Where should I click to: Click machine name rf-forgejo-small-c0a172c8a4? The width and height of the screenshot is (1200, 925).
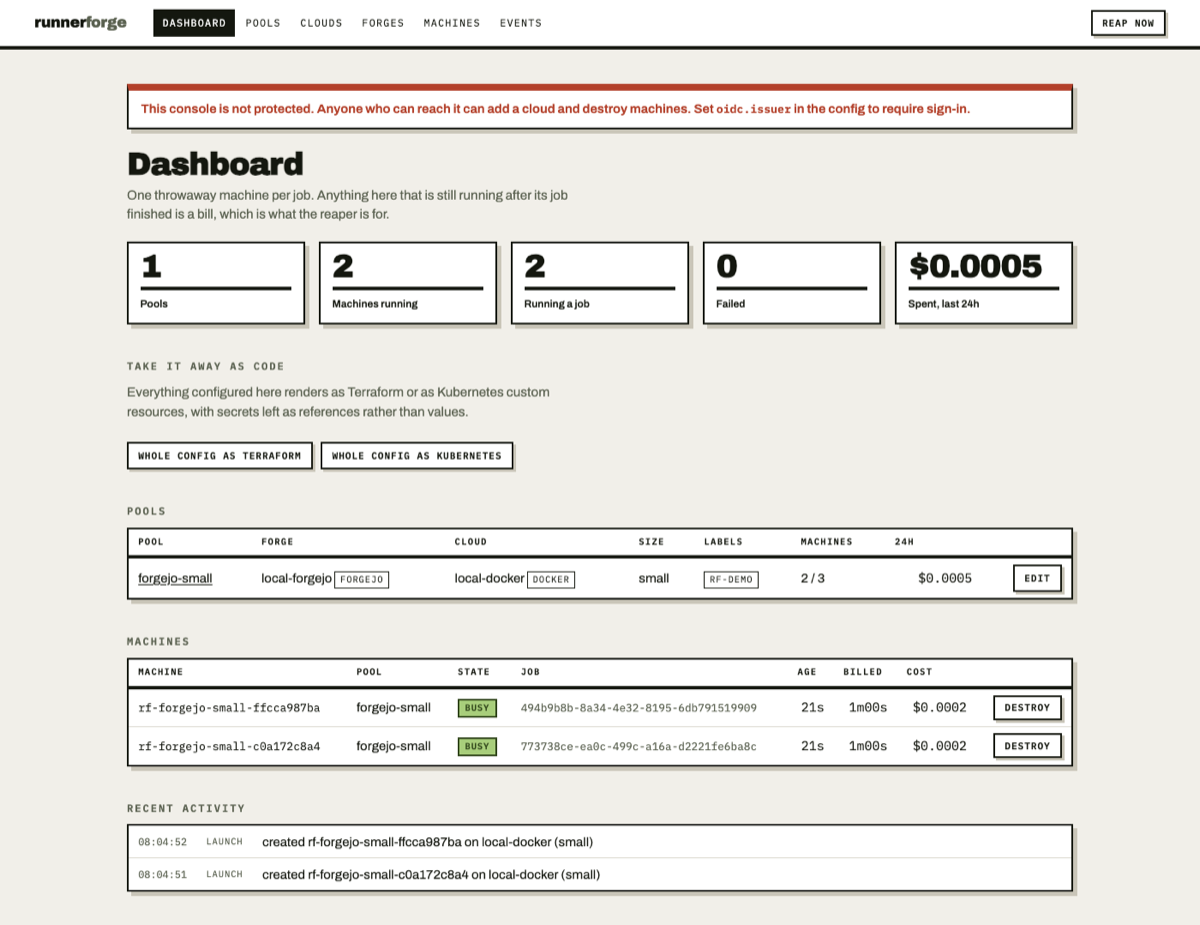pos(229,746)
